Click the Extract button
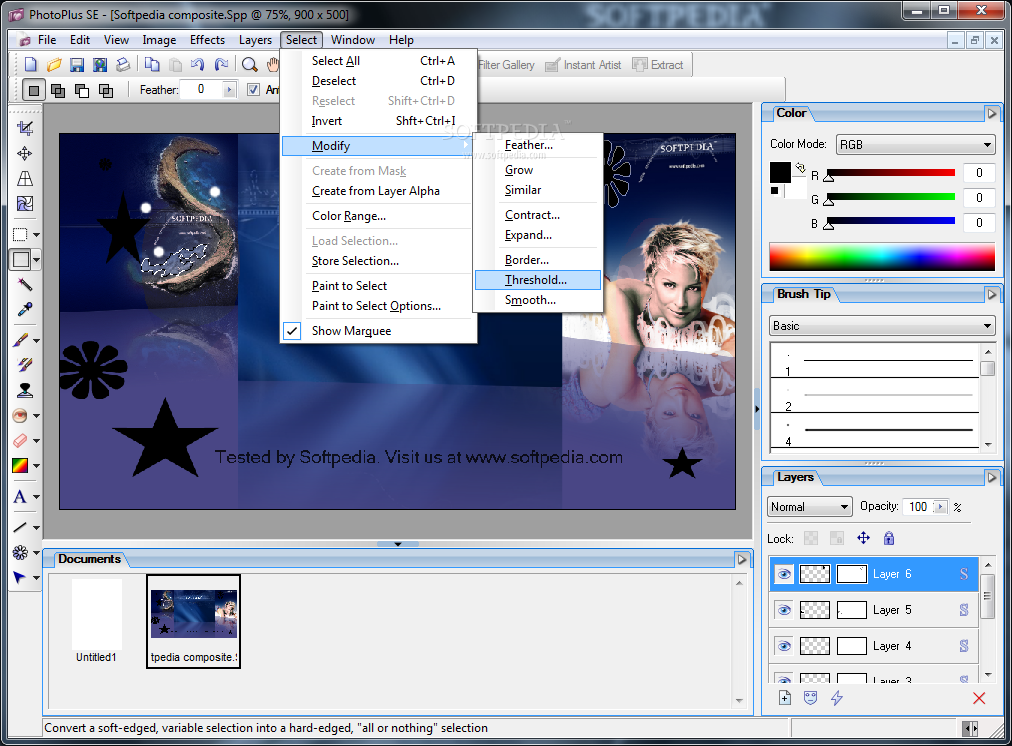 [x=658, y=65]
